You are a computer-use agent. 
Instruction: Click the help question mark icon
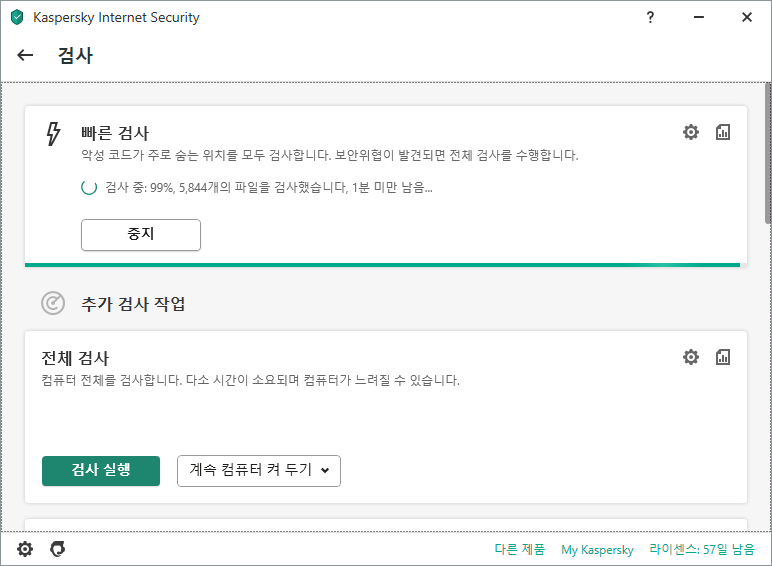point(650,17)
